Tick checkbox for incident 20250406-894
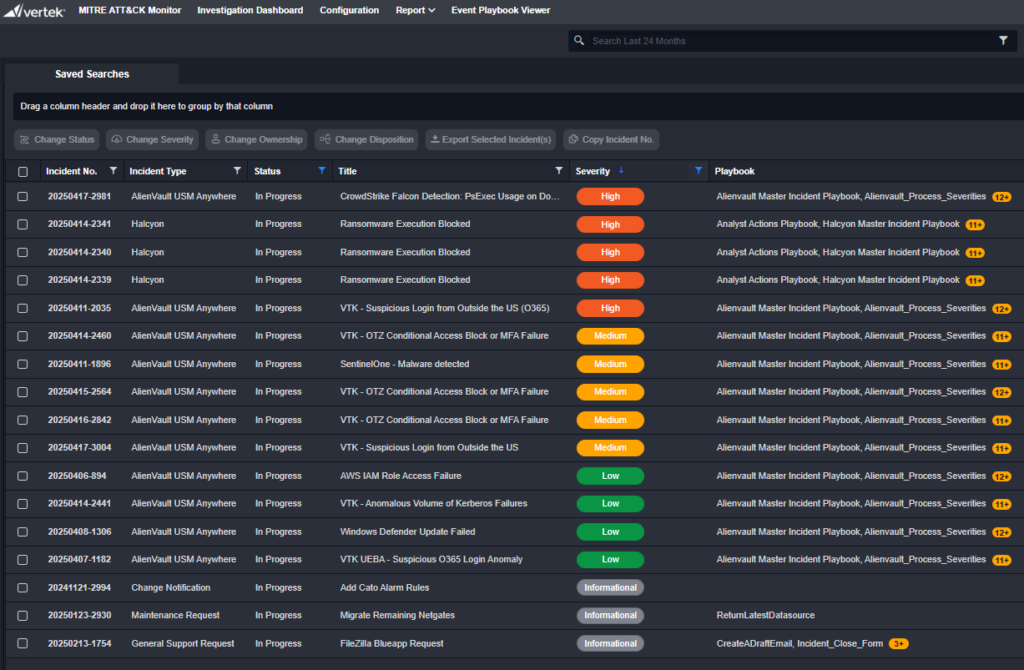This screenshot has height=670, width=1024. click(x=23, y=476)
